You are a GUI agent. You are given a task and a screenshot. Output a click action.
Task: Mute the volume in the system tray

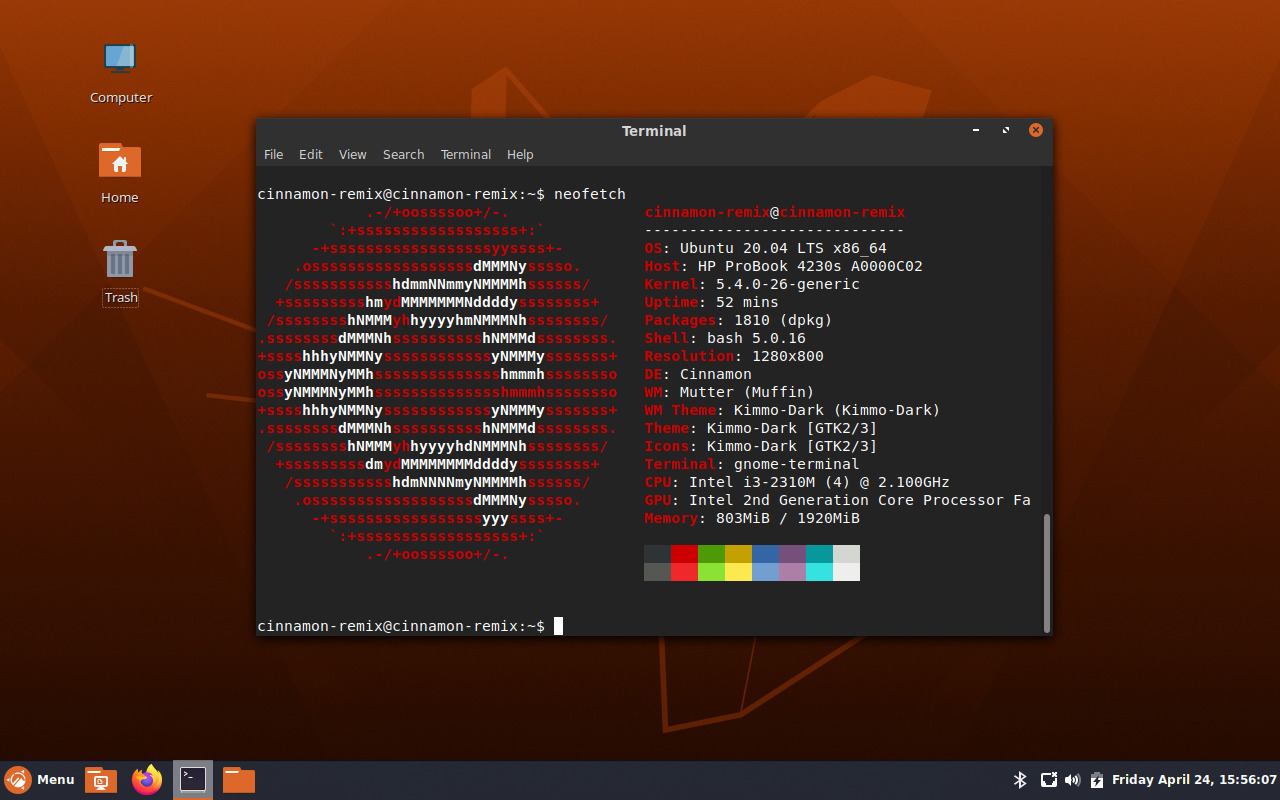(x=1072, y=779)
